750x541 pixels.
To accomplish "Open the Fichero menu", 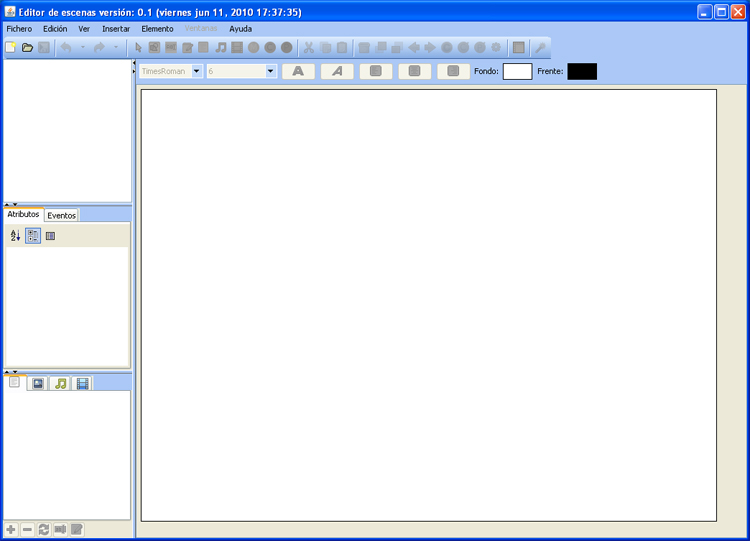I will pyautogui.click(x=19, y=29).
